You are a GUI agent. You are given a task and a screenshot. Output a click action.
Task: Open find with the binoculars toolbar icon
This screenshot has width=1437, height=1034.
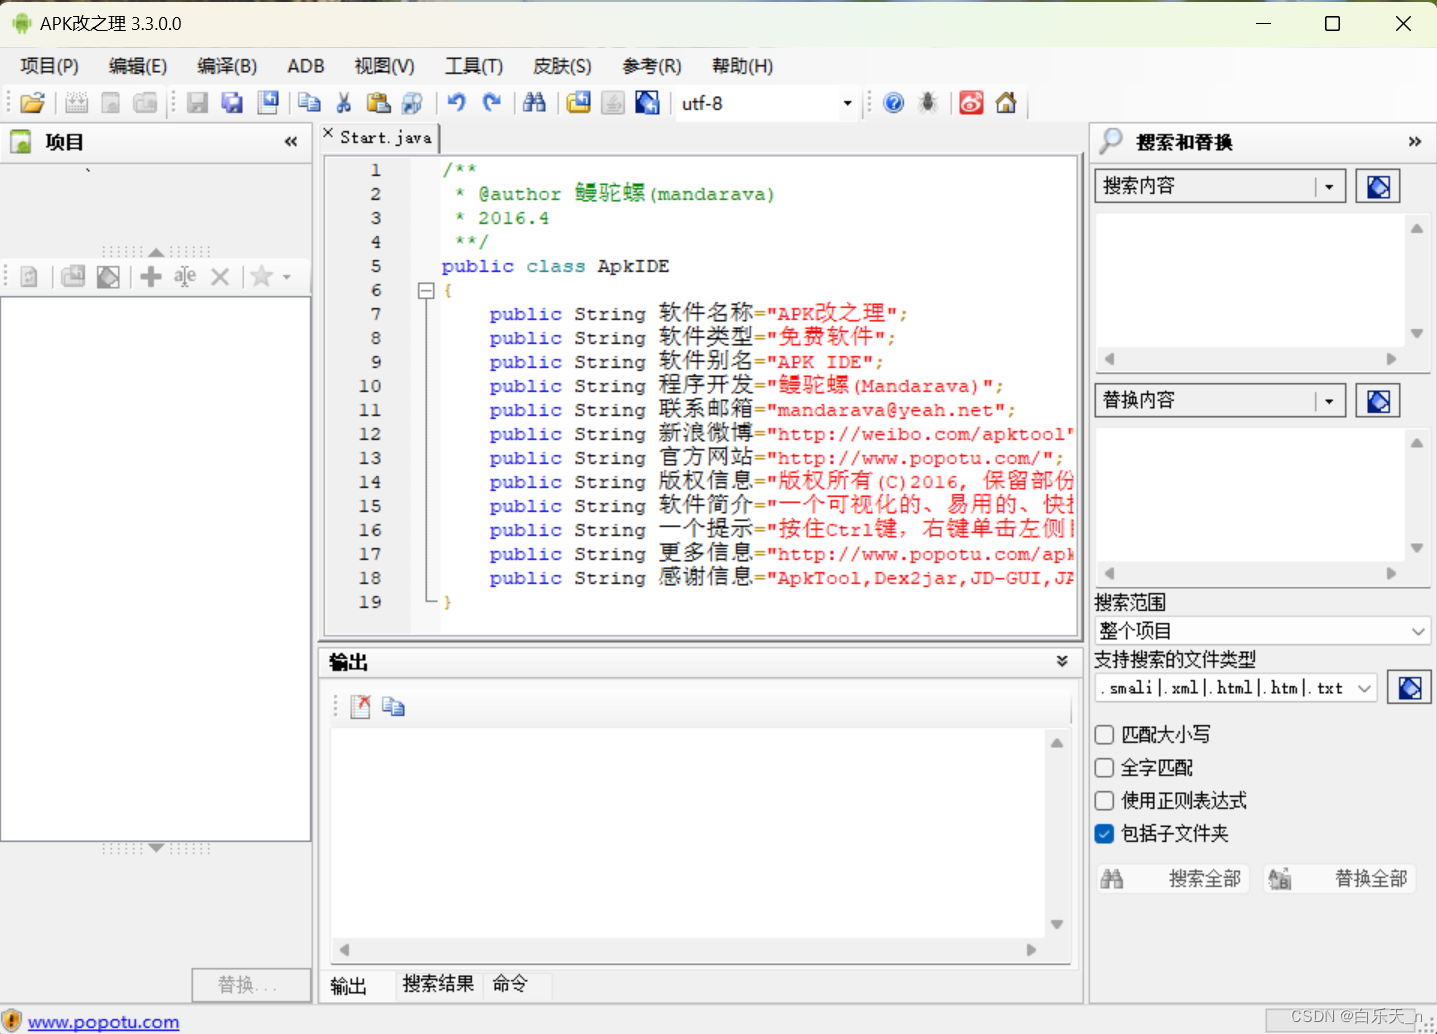pos(534,103)
